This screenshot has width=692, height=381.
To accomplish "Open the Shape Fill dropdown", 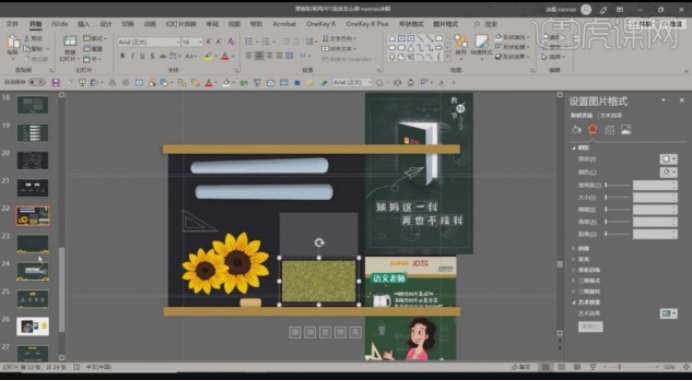I will [512, 38].
